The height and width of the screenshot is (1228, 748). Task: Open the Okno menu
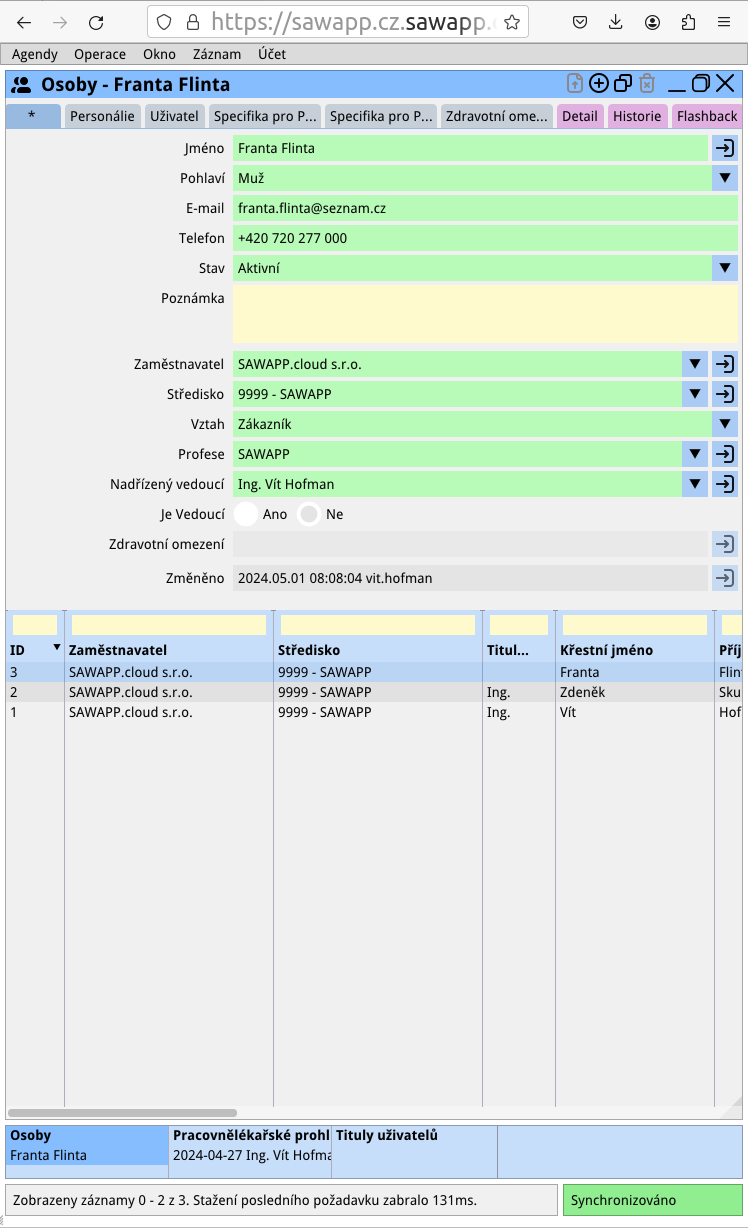[x=159, y=54]
